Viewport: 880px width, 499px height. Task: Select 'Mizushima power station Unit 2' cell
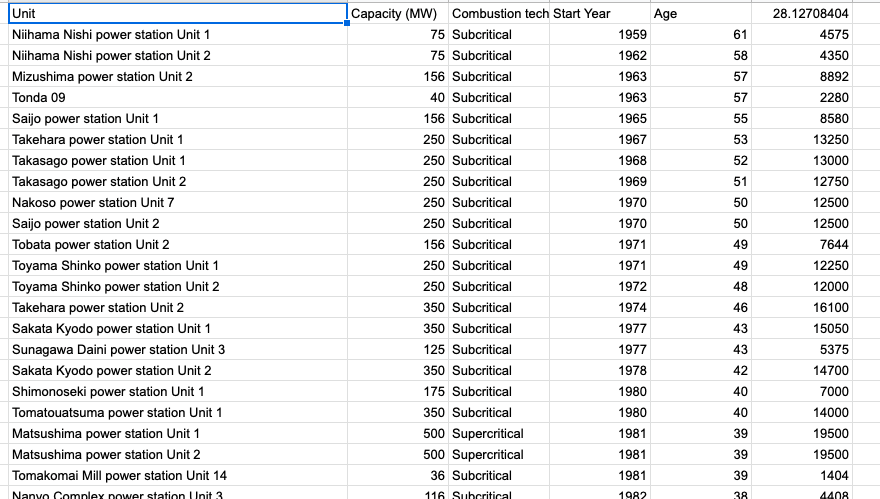178,77
